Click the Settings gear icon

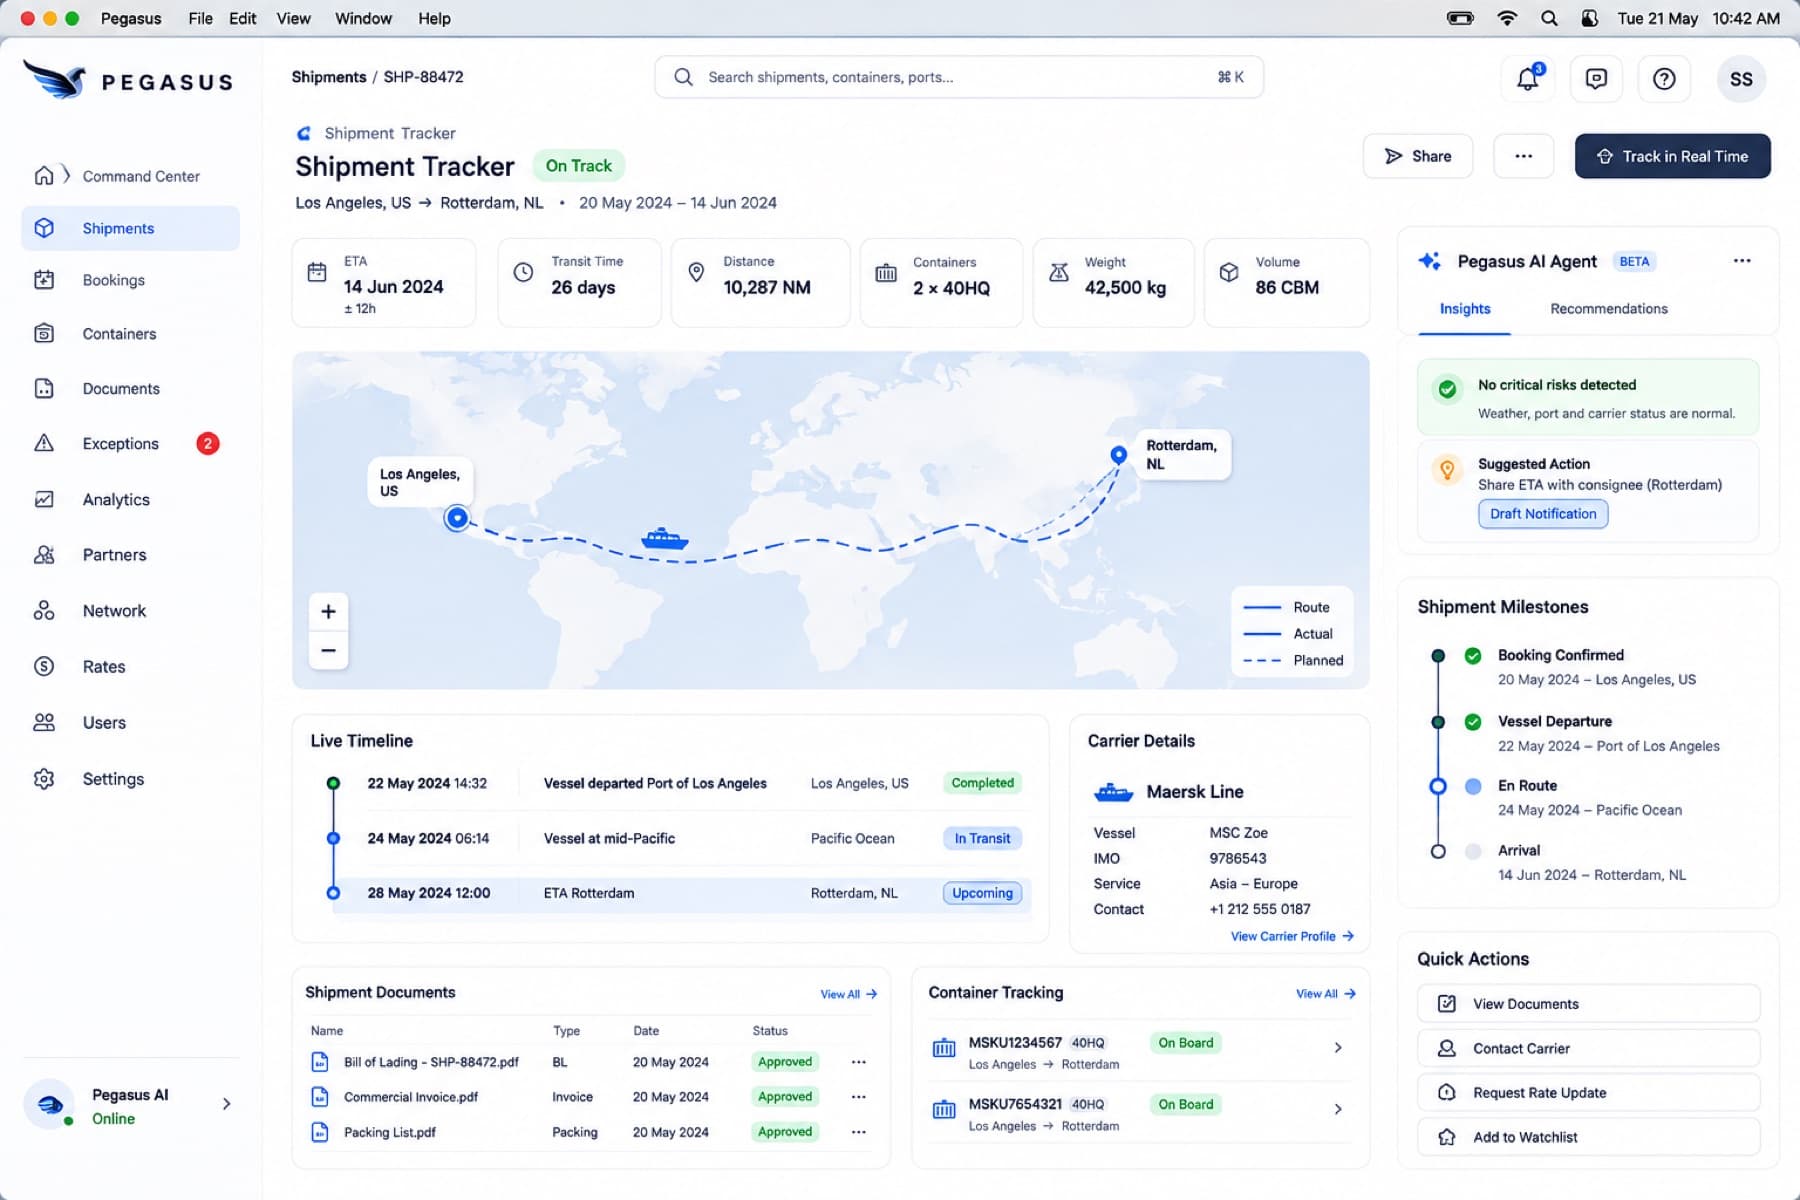click(x=44, y=778)
